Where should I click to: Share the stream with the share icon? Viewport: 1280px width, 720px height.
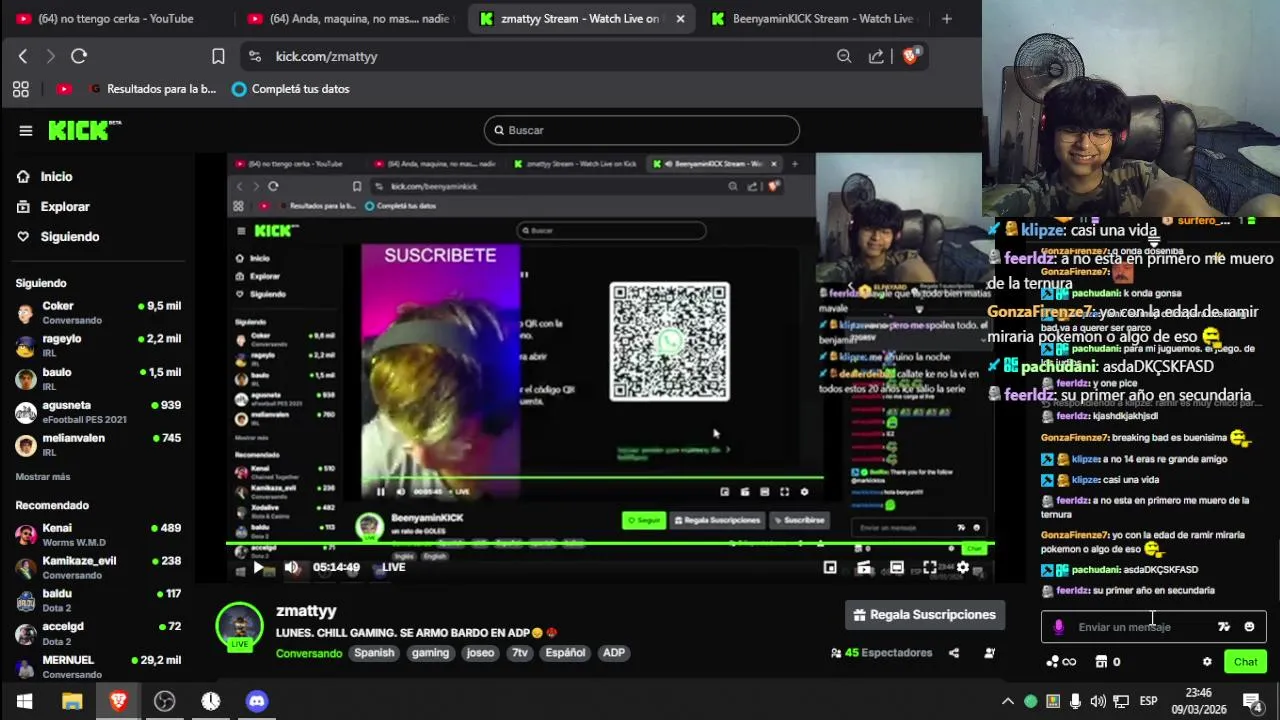954,653
